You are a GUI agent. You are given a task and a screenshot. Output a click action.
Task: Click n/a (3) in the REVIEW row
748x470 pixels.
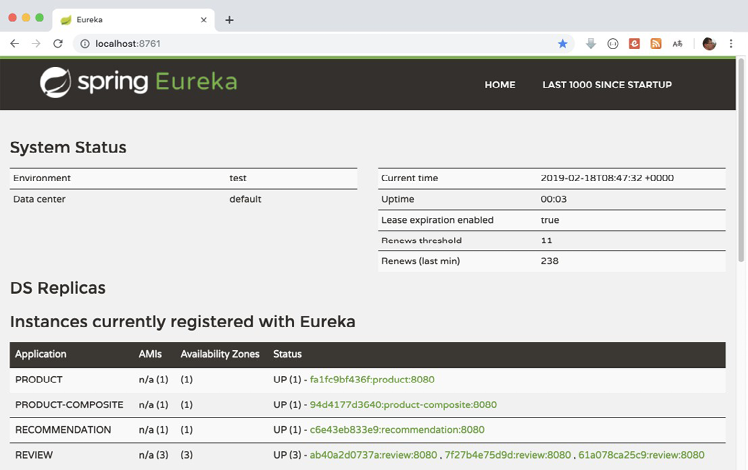153,455
